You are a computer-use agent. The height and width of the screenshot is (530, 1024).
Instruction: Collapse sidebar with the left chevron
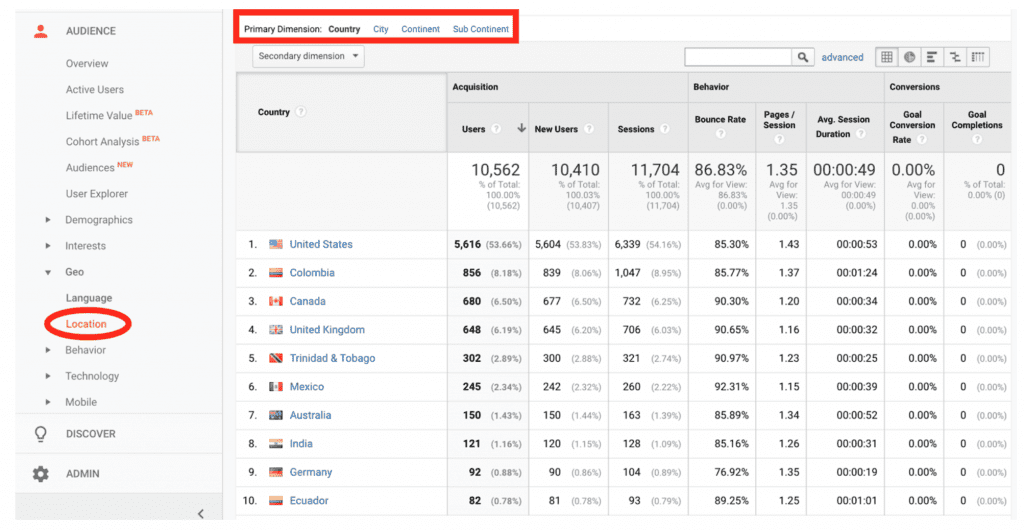pos(200,514)
